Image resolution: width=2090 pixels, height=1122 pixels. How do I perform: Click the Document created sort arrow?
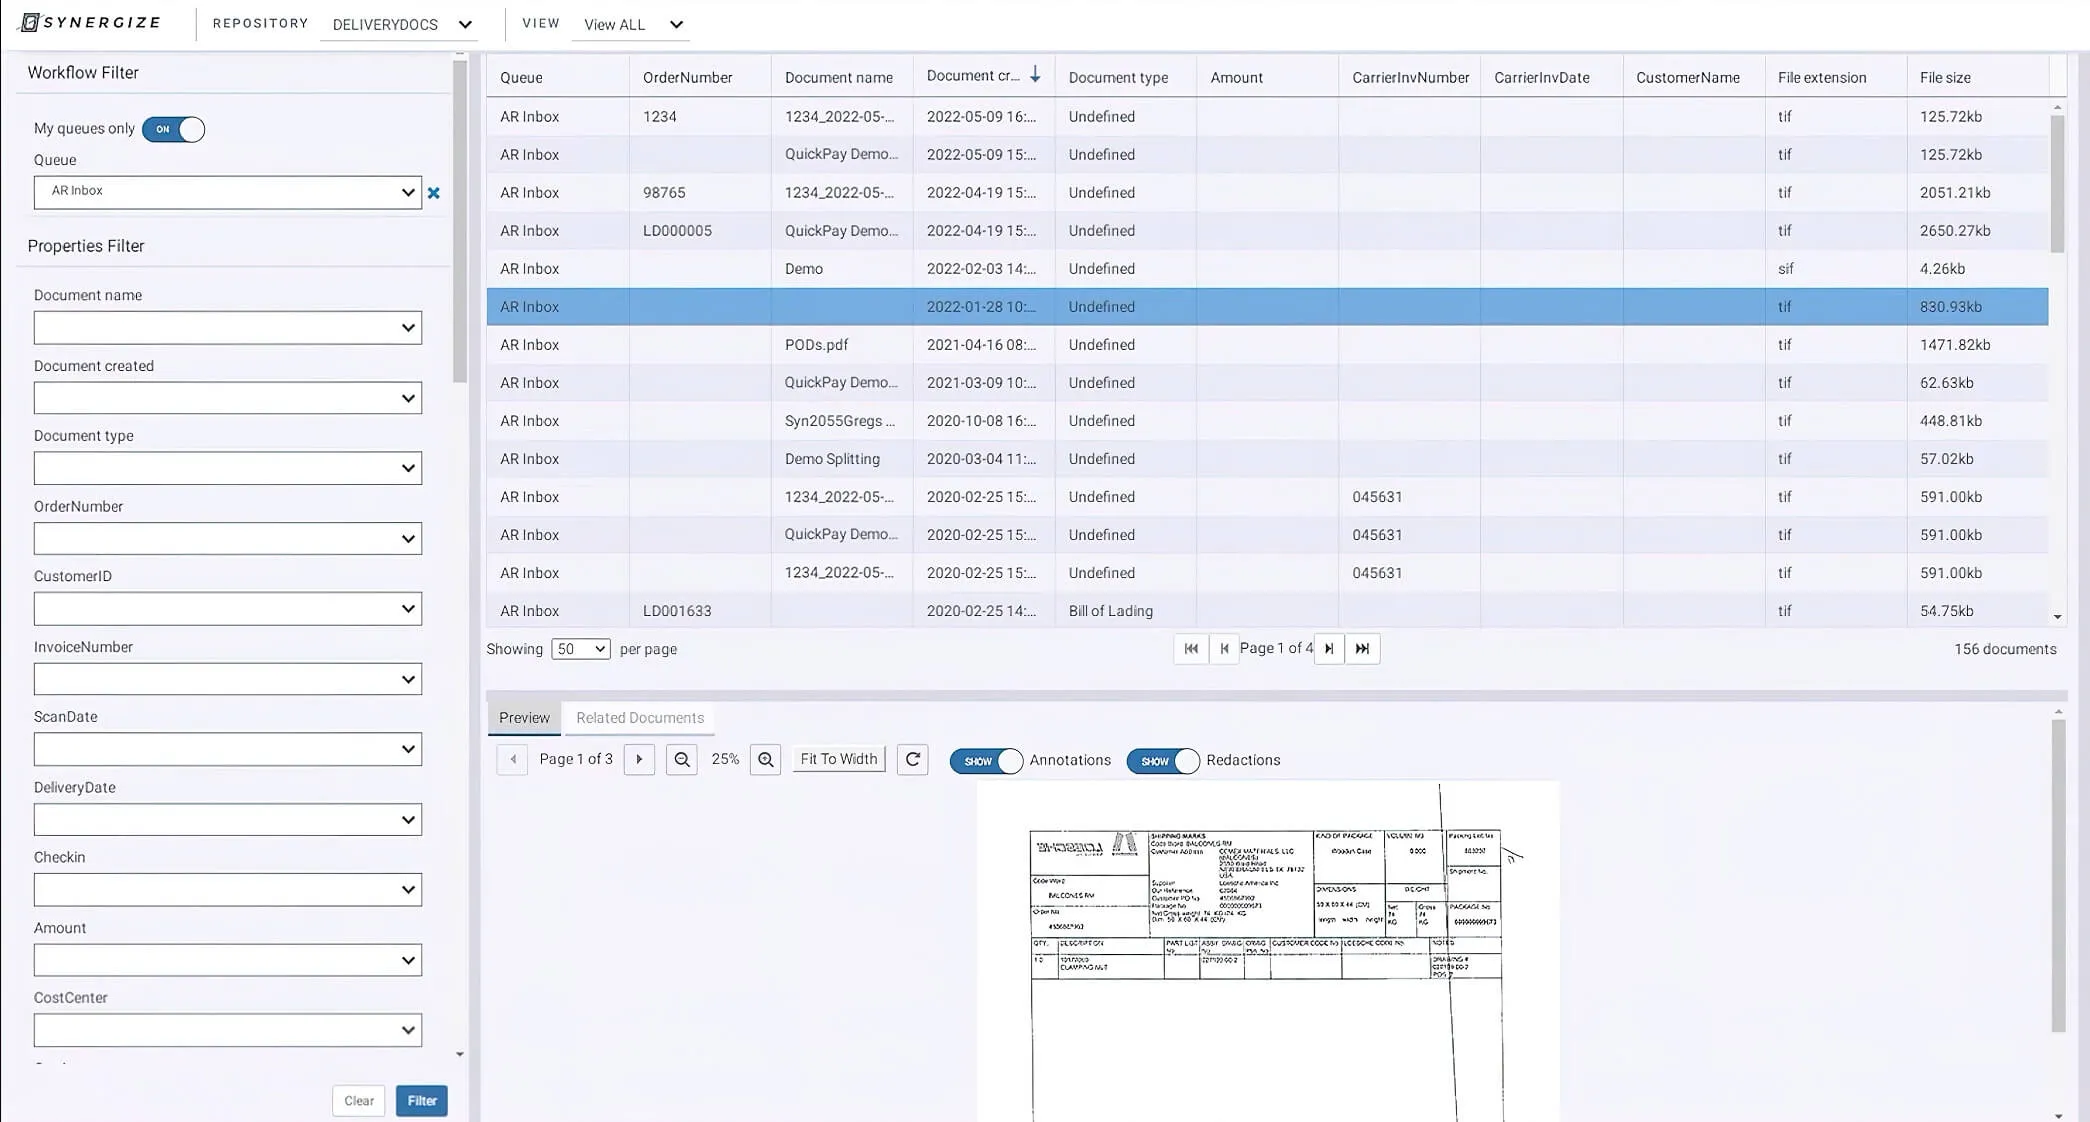point(1035,75)
